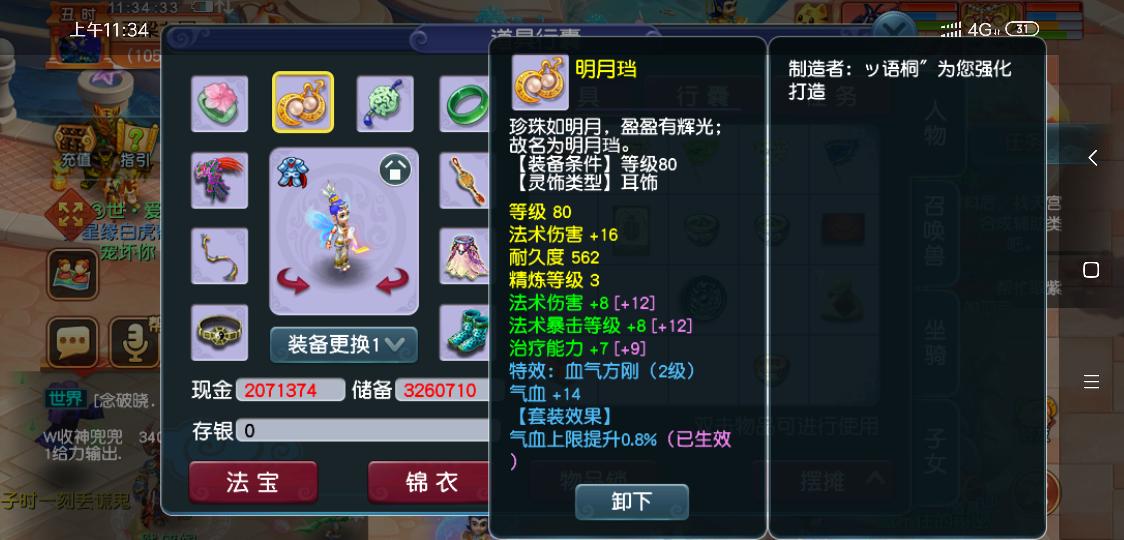
Task: Open the 装备更换1 dropdown
Action: click(x=343, y=345)
